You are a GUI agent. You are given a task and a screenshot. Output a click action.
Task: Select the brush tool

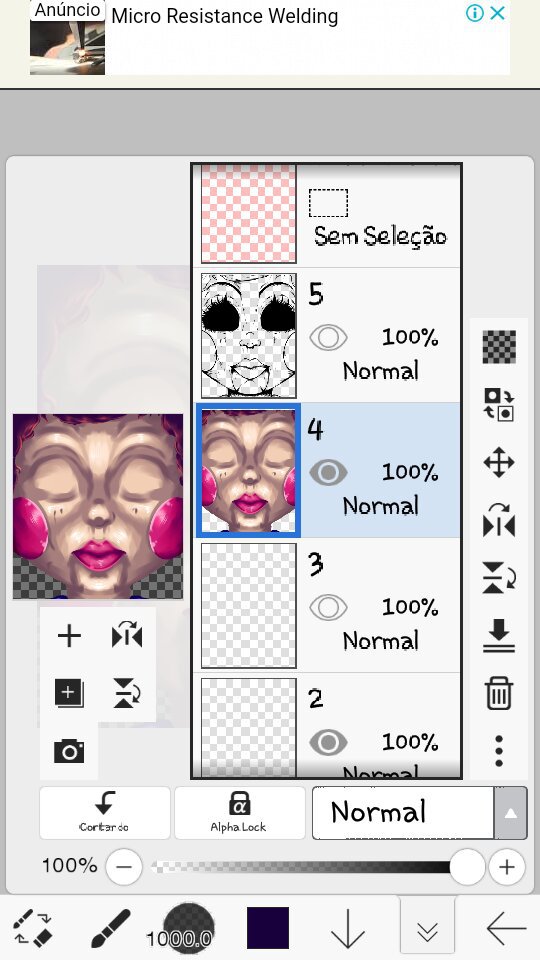pyautogui.click(x=111, y=928)
